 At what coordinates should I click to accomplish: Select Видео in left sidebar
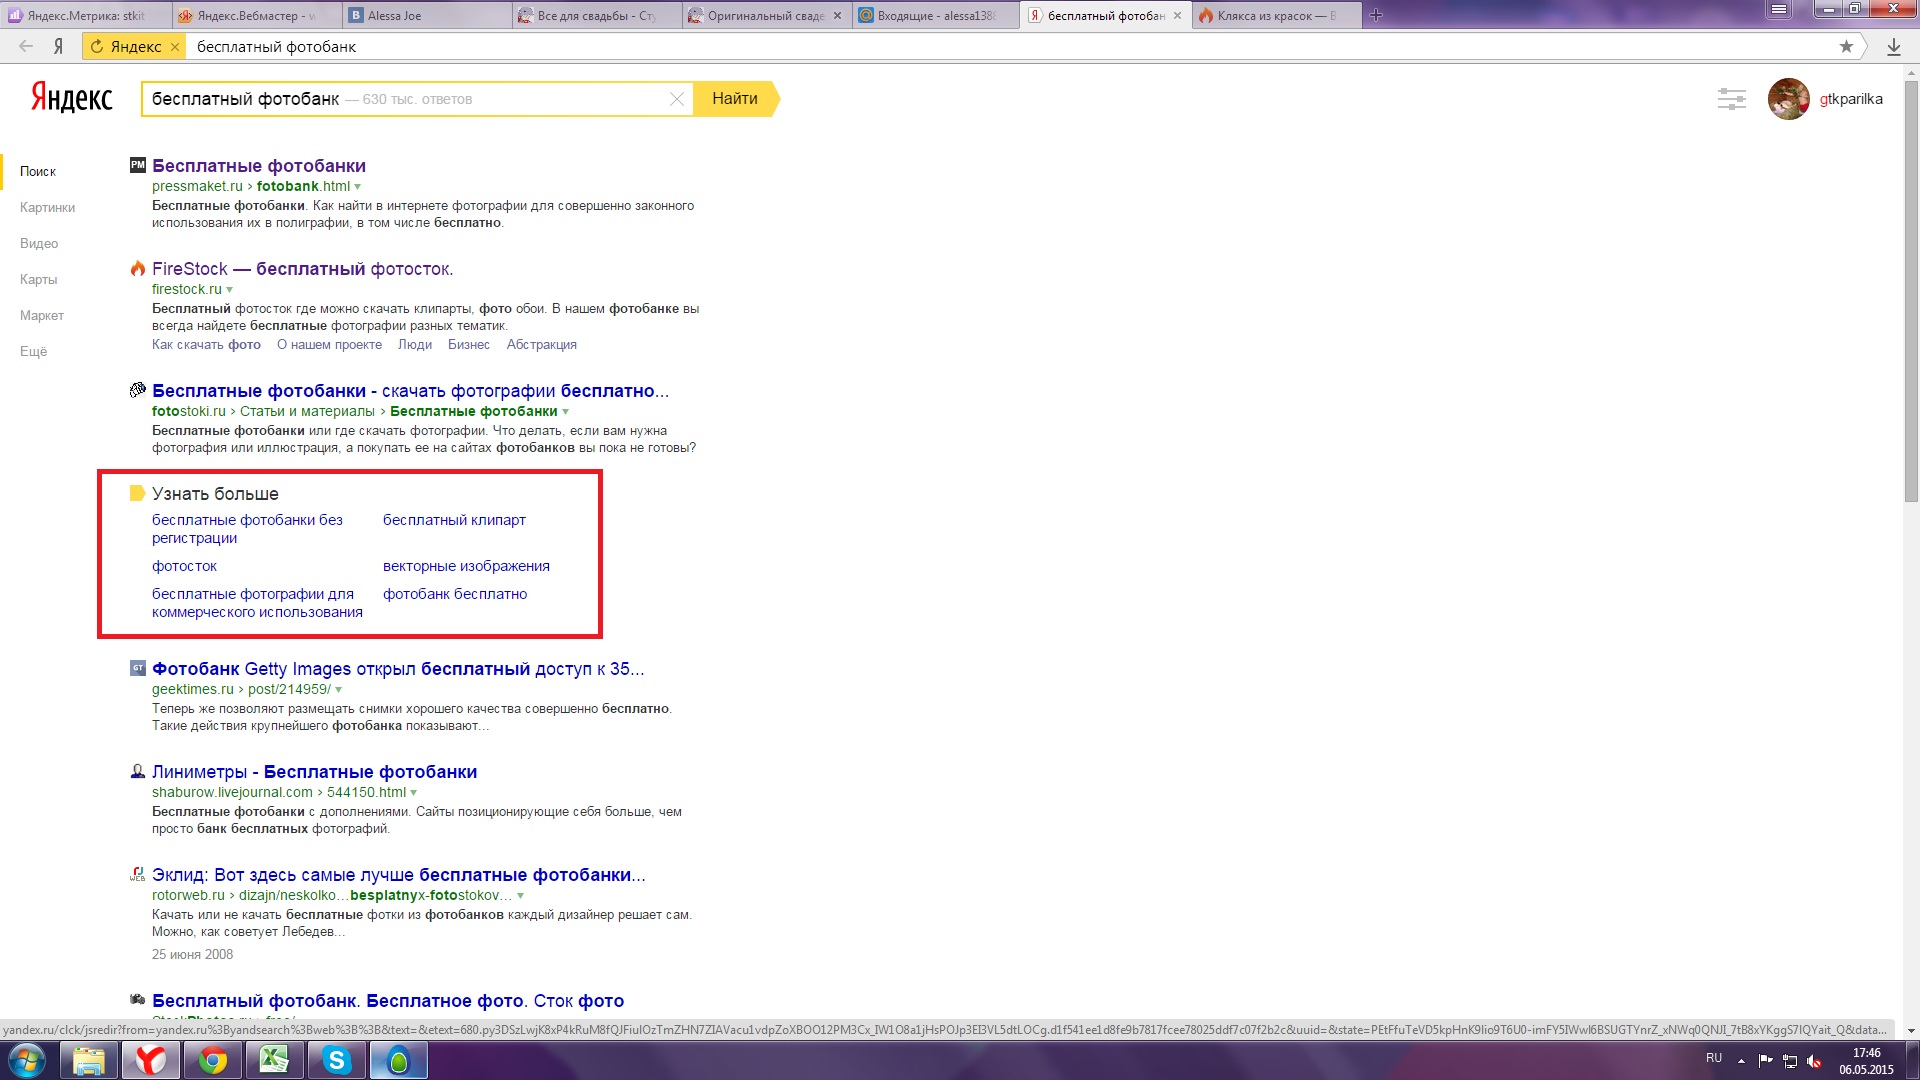point(39,243)
